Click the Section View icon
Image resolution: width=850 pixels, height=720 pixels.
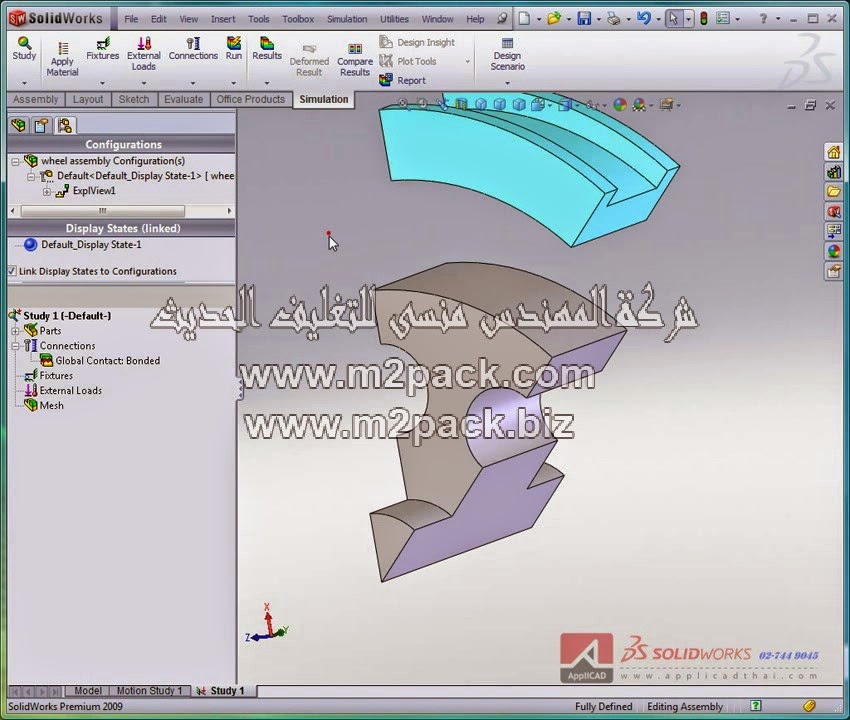(461, 104)
